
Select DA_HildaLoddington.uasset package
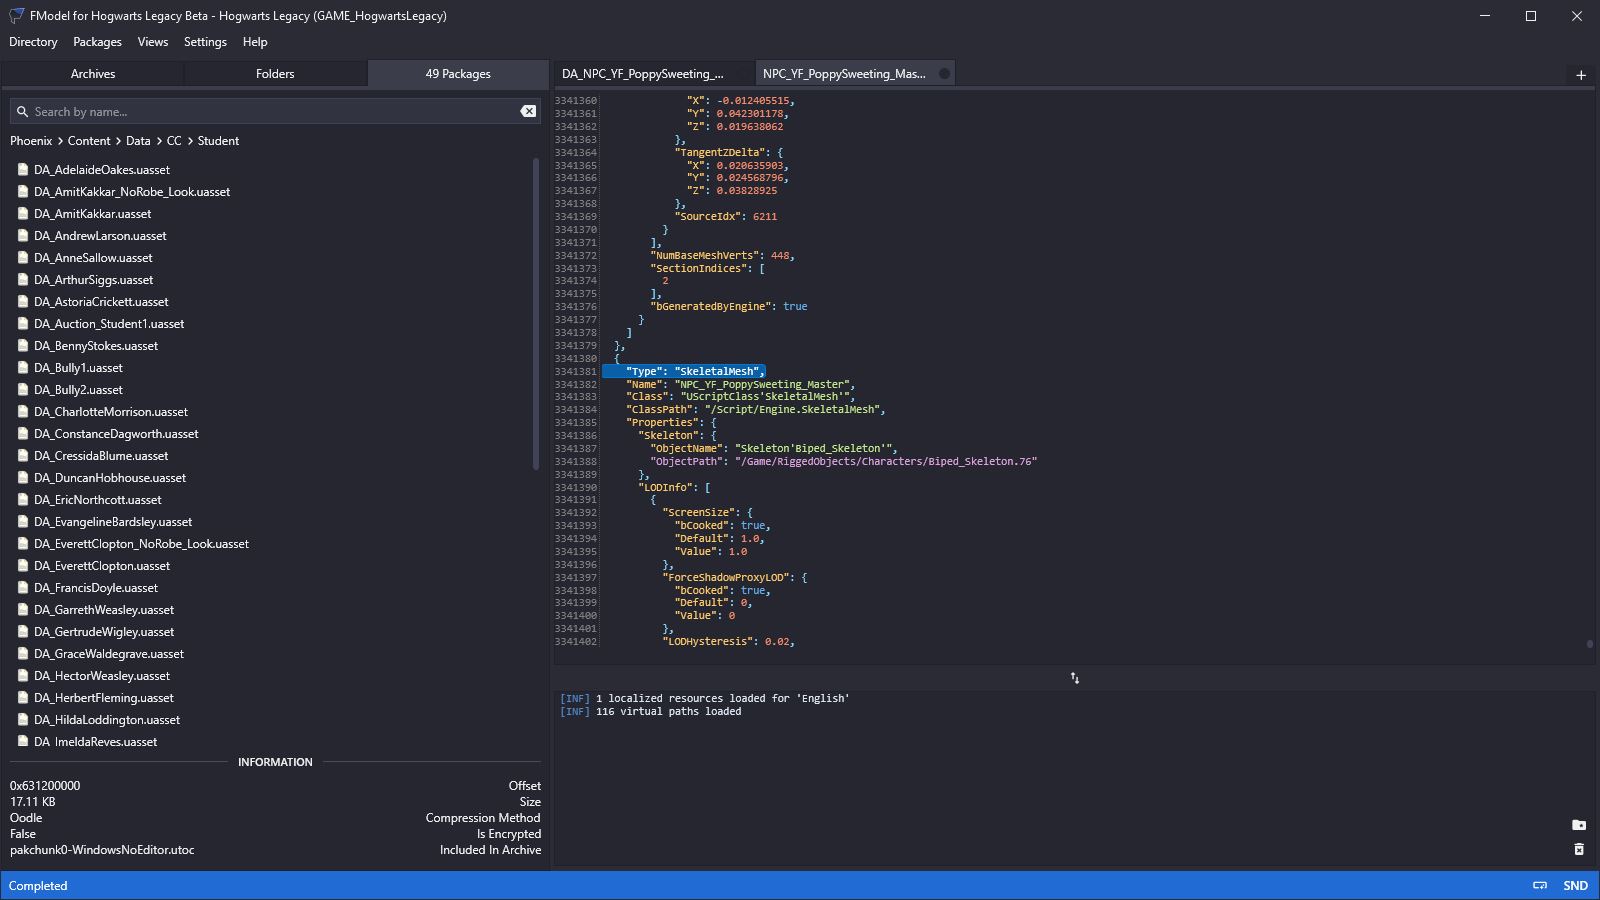point(106,720)
